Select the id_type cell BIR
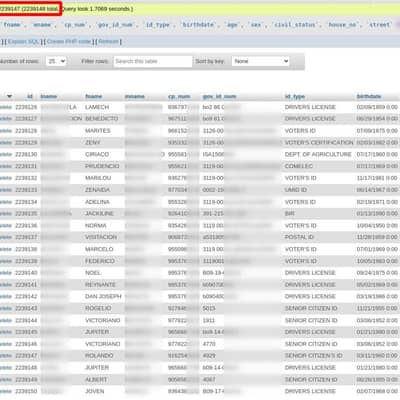Screen dimensions: 400x400 pos(290,213)
